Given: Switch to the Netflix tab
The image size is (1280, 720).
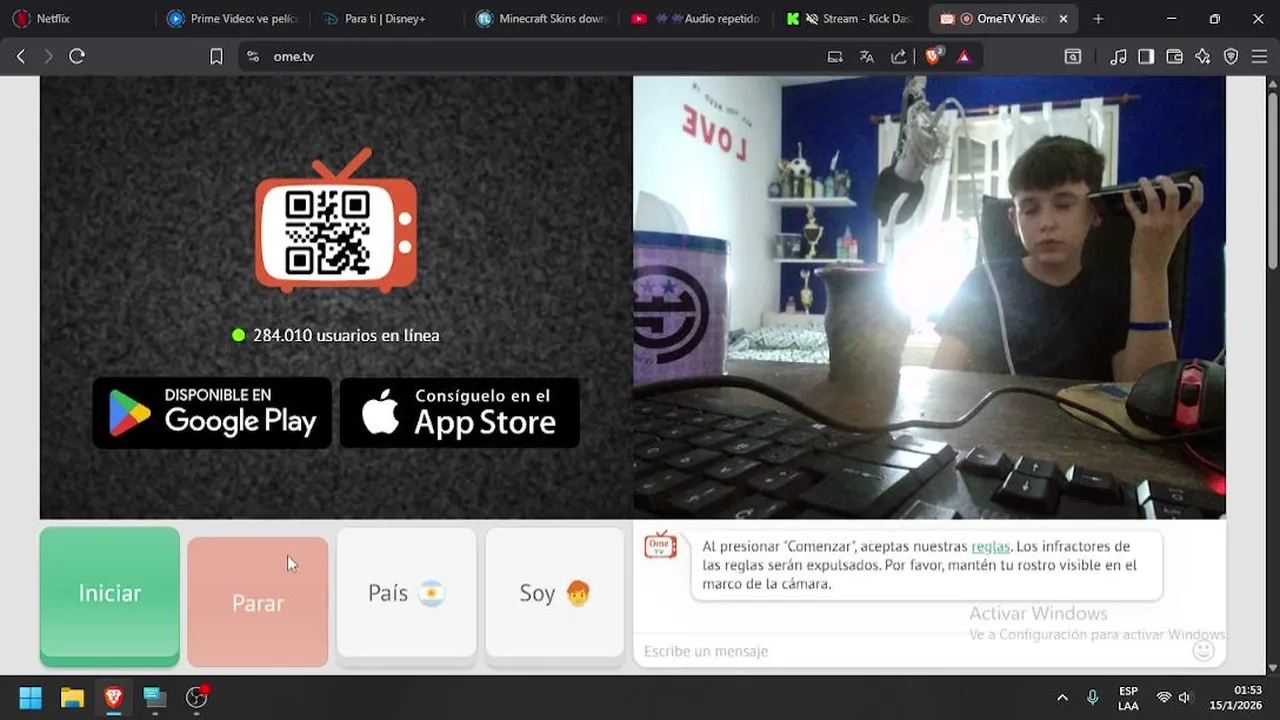Looking at the screenshot, I should [77, 18].
